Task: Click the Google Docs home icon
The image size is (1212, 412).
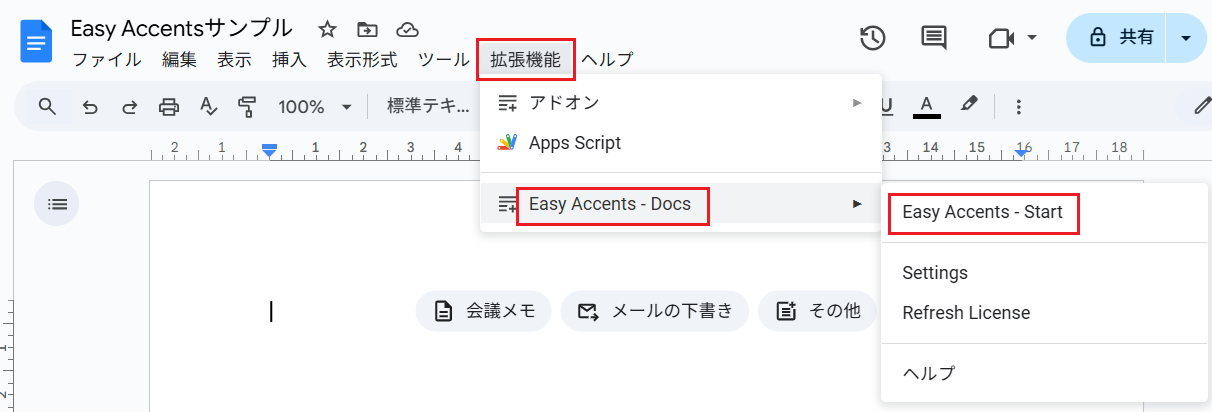Action: pyautogui.click(x=37, y=42)
